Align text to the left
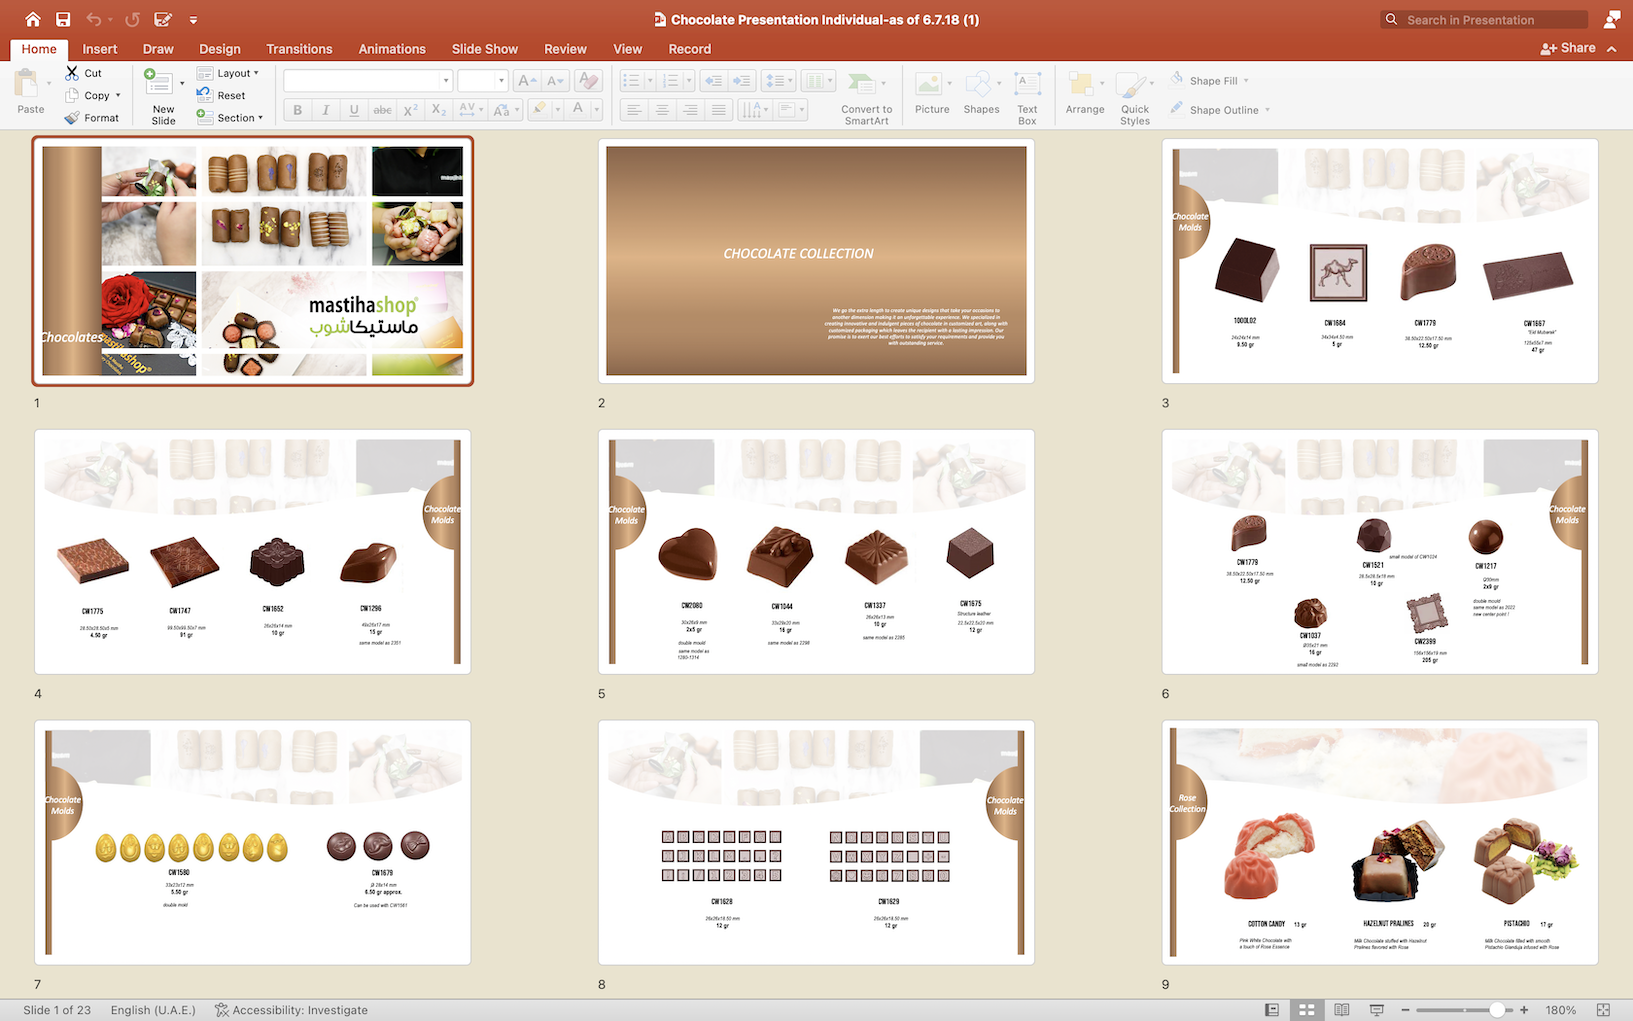This screenshot has width=1633, height=1021. (633, 110)
